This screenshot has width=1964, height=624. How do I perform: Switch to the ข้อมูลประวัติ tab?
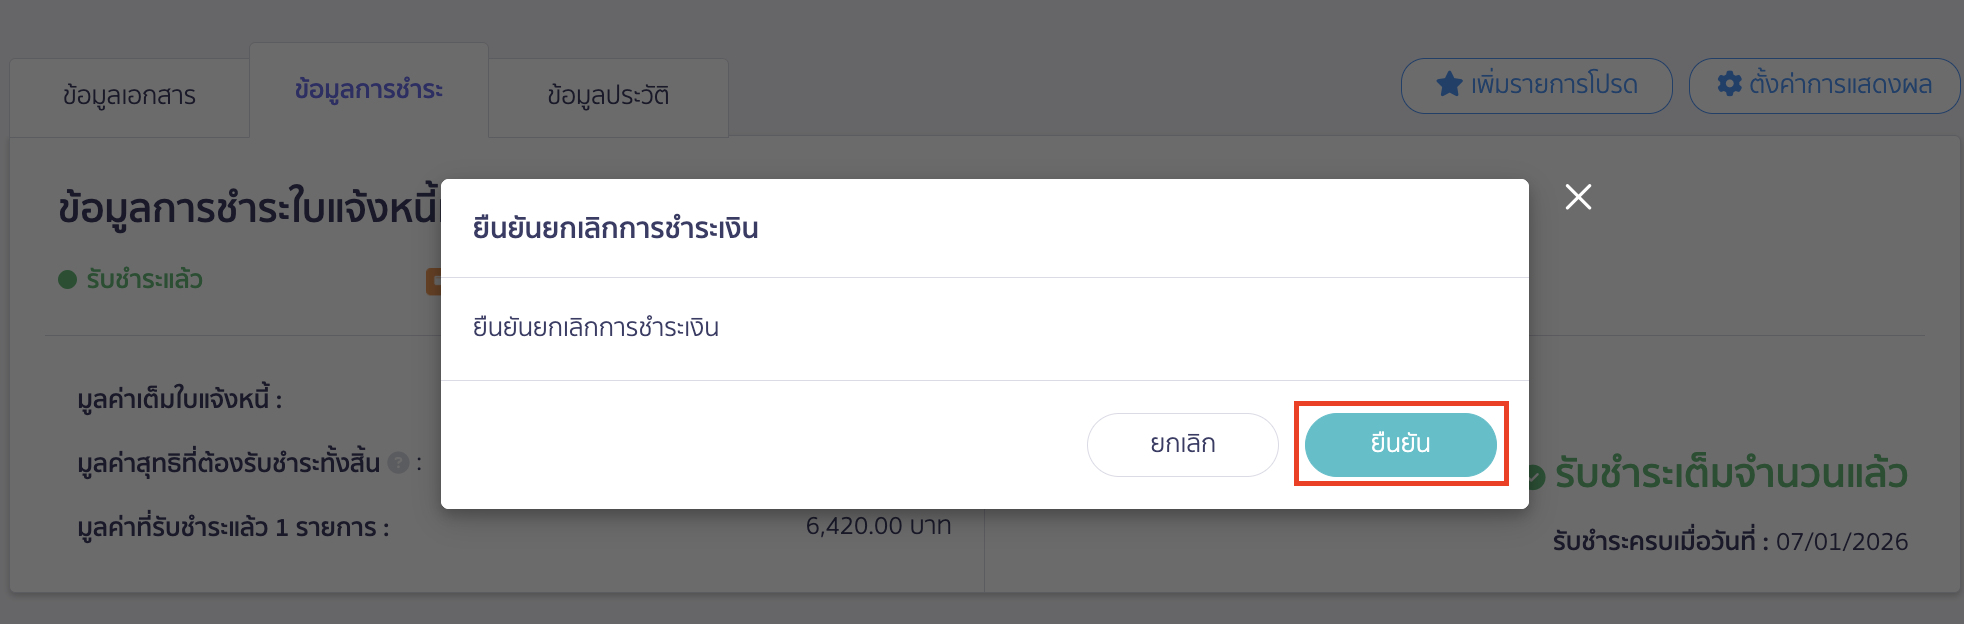pyautogui.click(x=607, y=95)
